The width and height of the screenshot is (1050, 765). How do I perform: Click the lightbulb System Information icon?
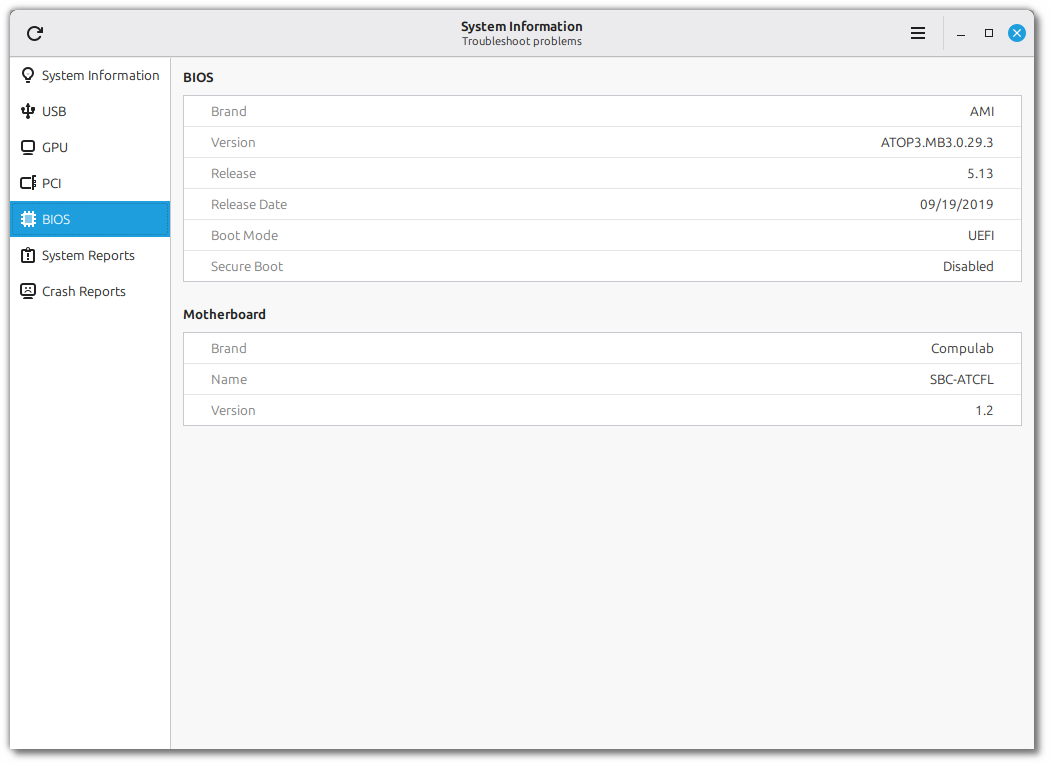[27, 75]
